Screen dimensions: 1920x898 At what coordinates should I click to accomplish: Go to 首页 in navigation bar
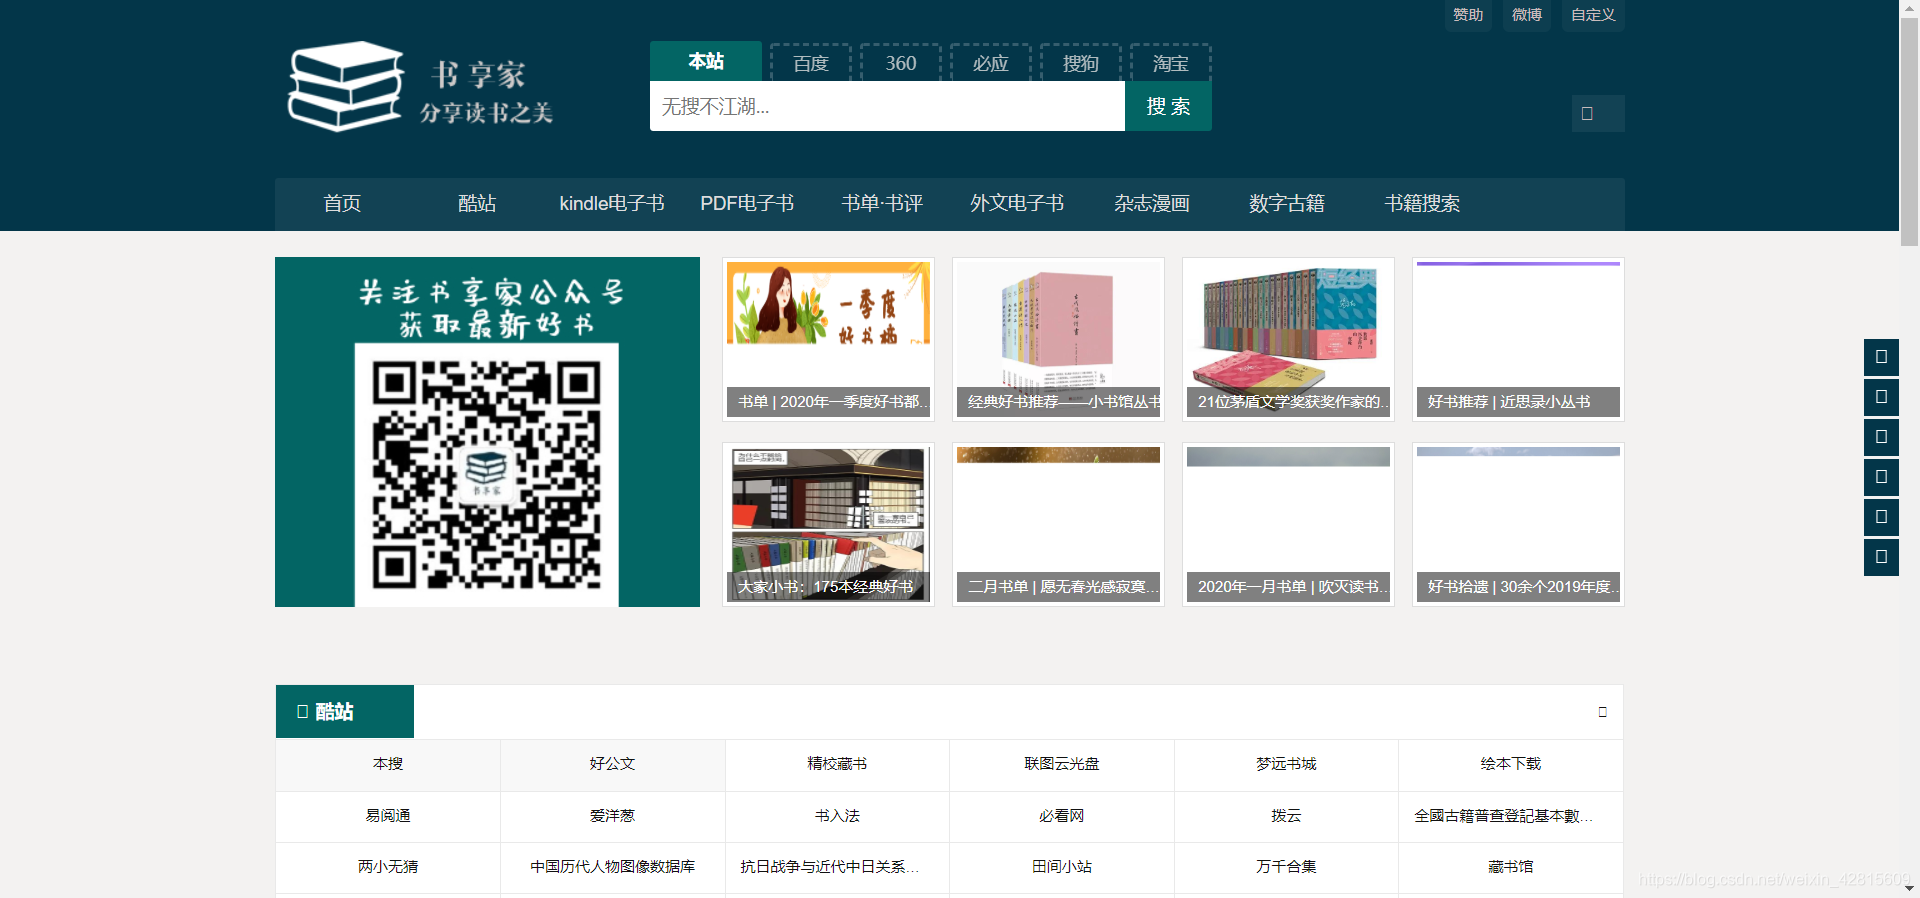click(x=342, y=204)
